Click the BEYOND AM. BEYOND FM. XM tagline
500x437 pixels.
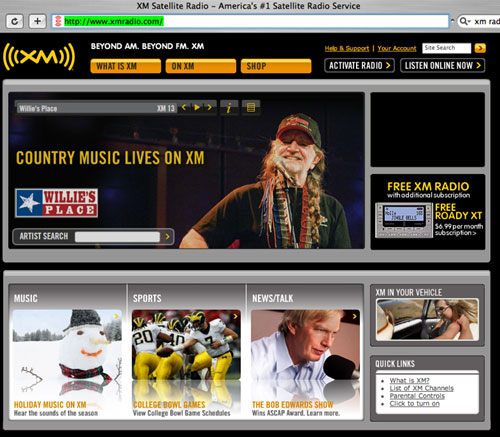click(x=147, y=46)
